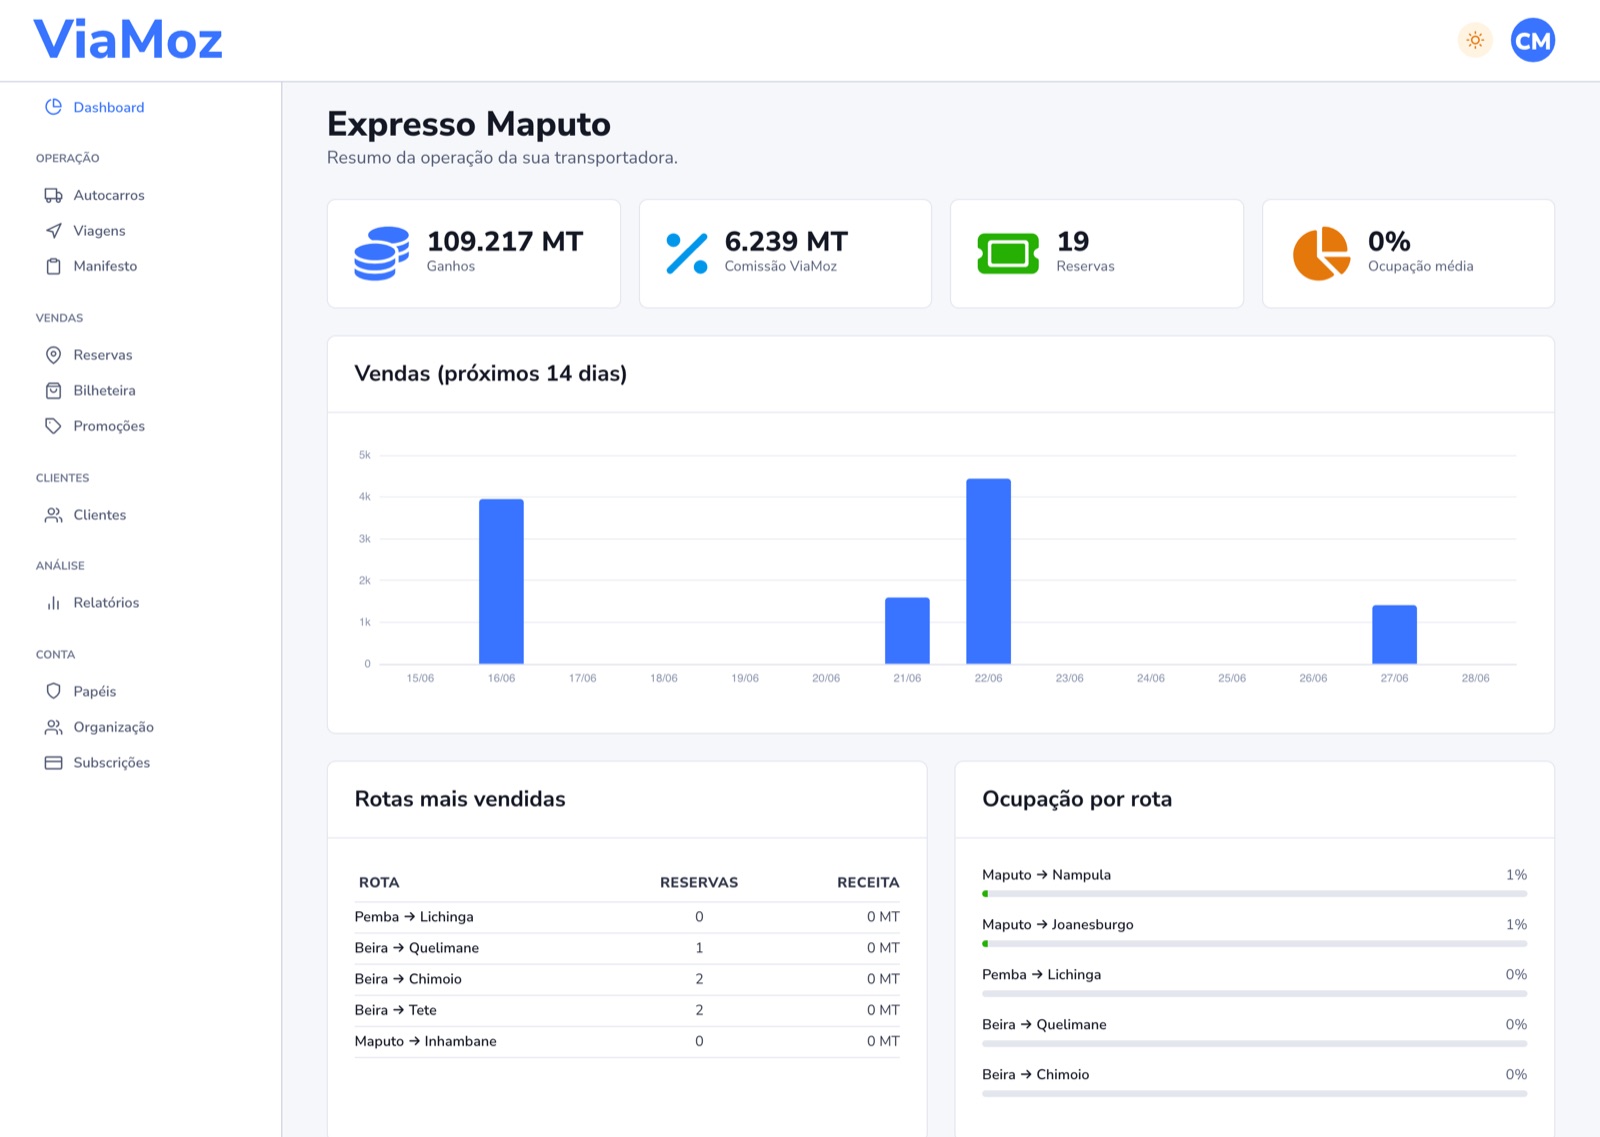Click the Organização users icon
The image size is (1600, 1137).
pyautogui.click(x=54, y=727)
